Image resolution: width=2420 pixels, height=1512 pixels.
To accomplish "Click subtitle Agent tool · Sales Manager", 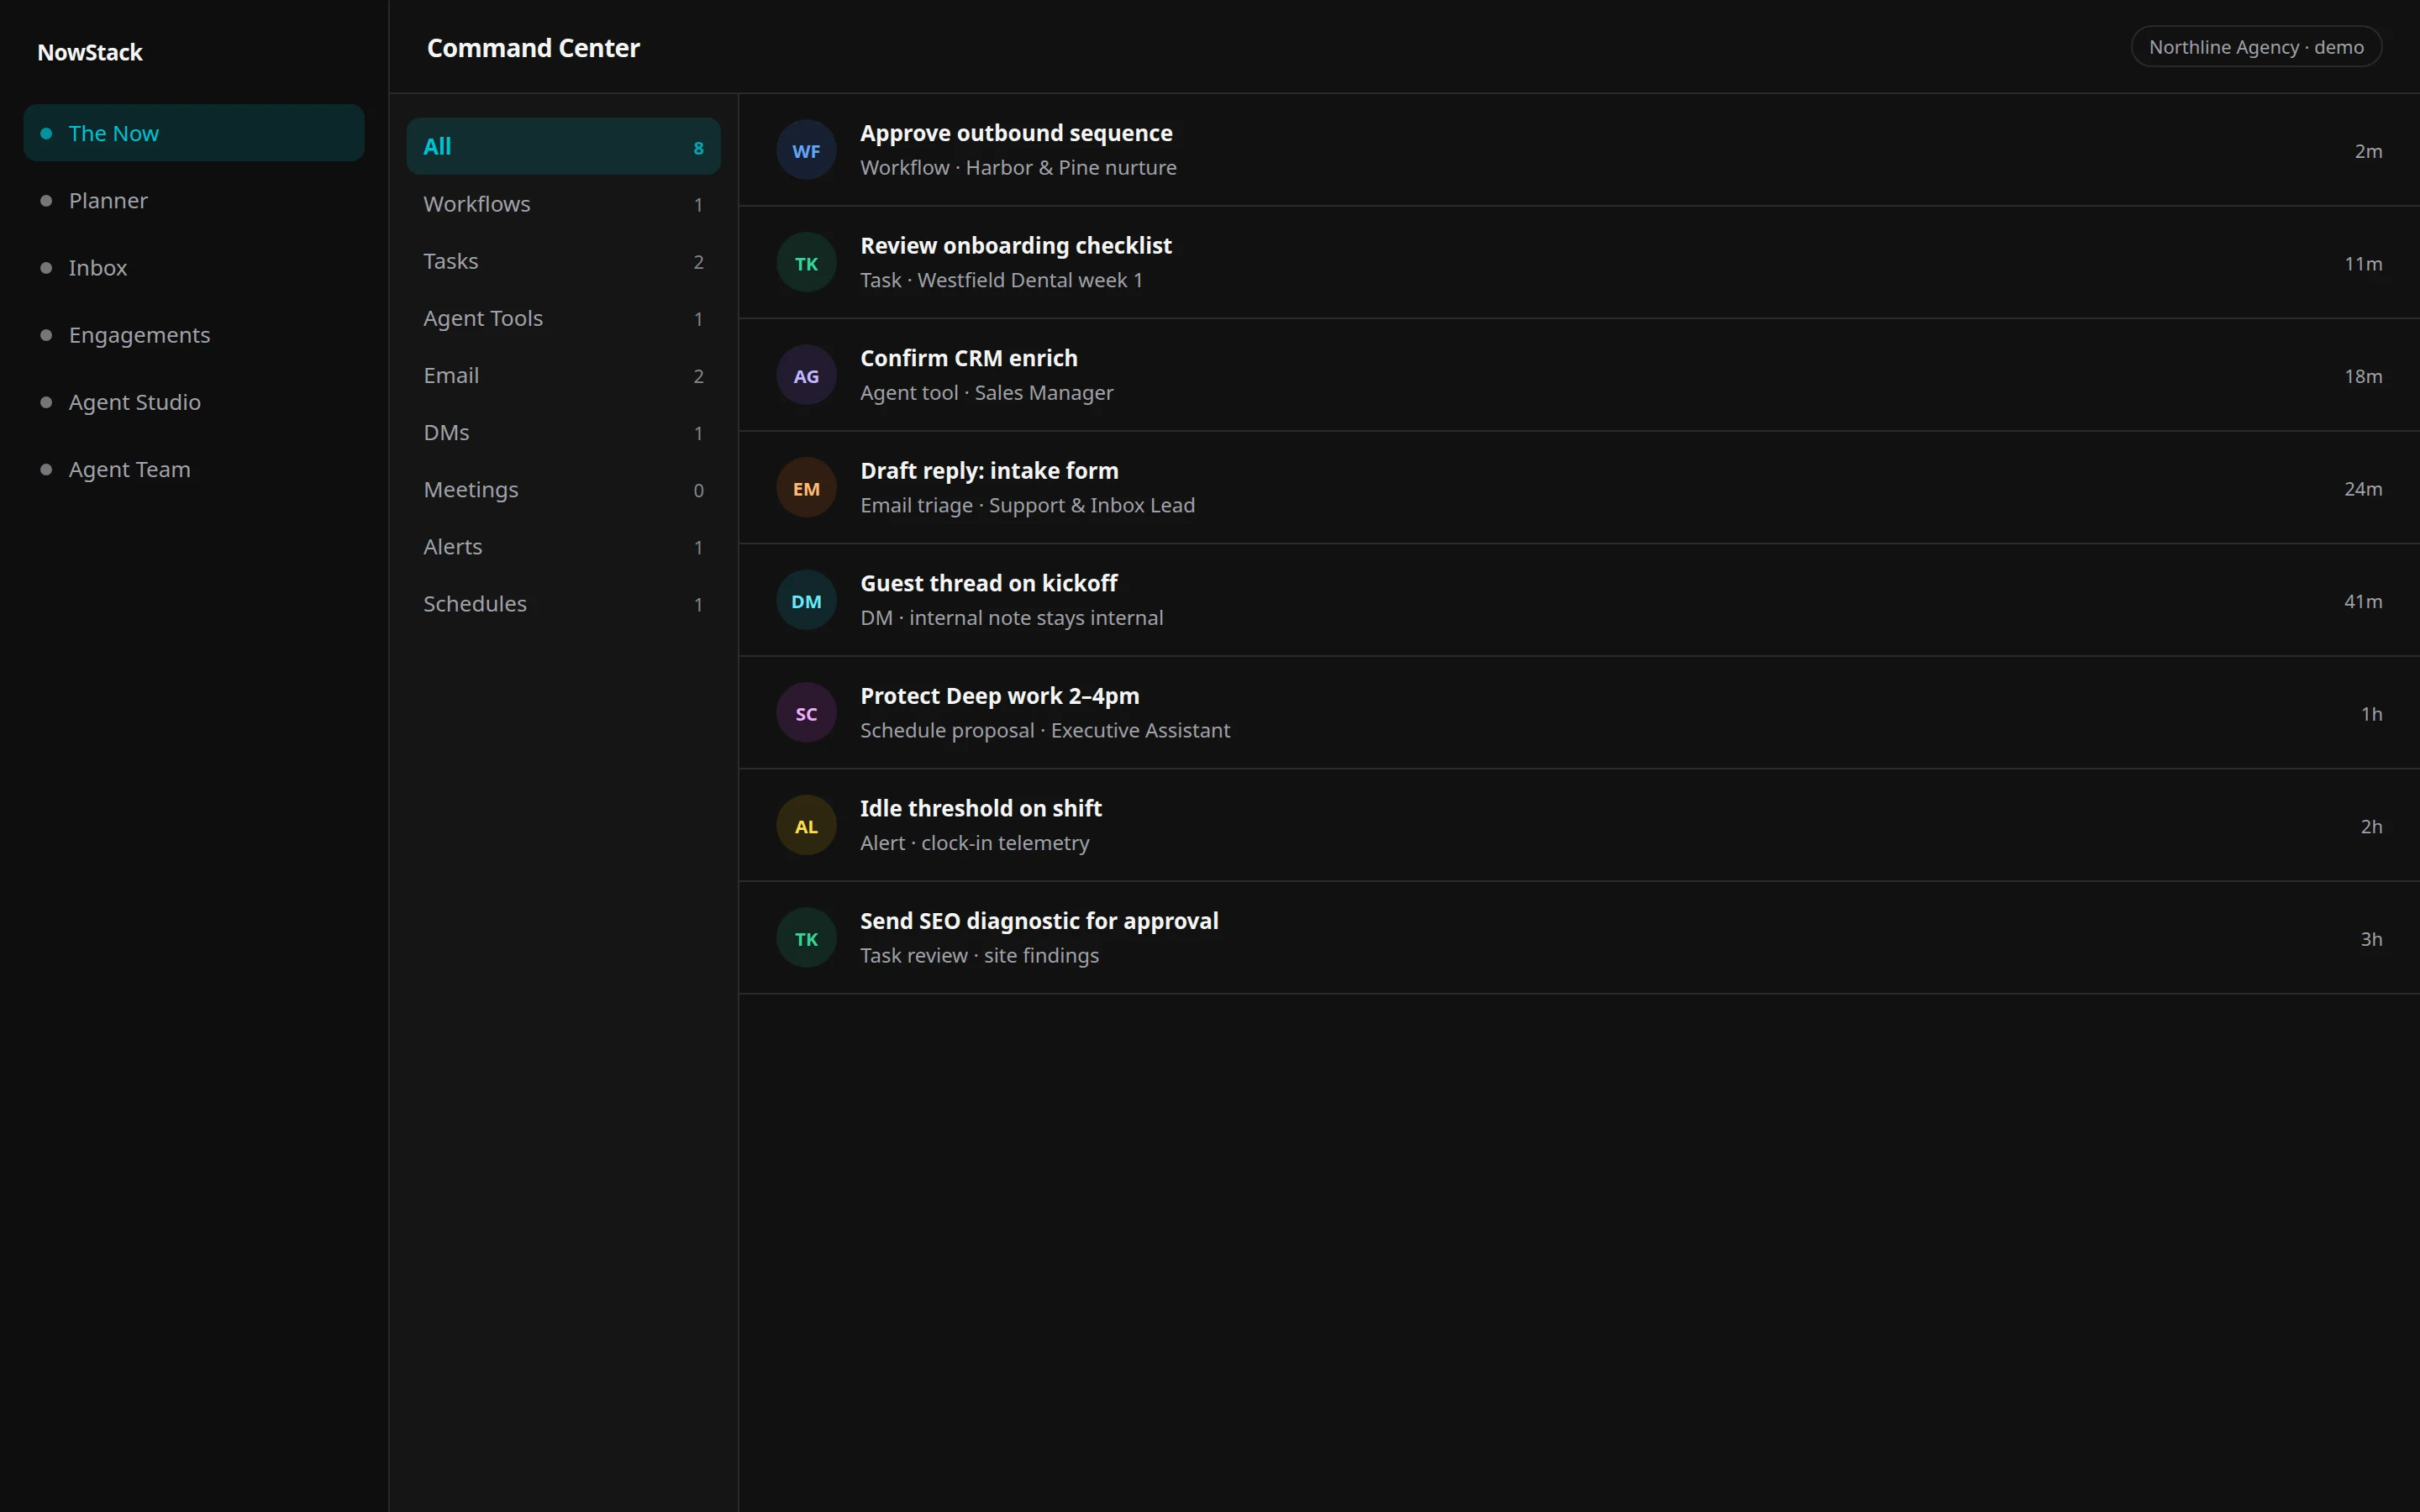I will [x=986, y=392].
